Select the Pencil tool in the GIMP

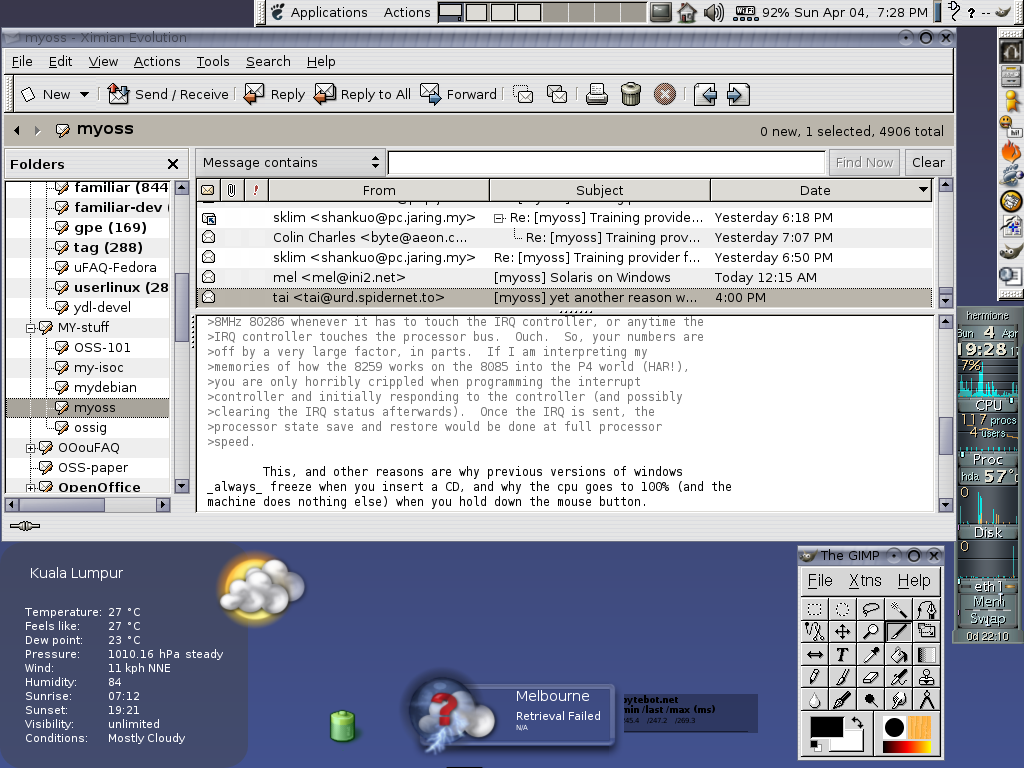(x=814, y=677)
